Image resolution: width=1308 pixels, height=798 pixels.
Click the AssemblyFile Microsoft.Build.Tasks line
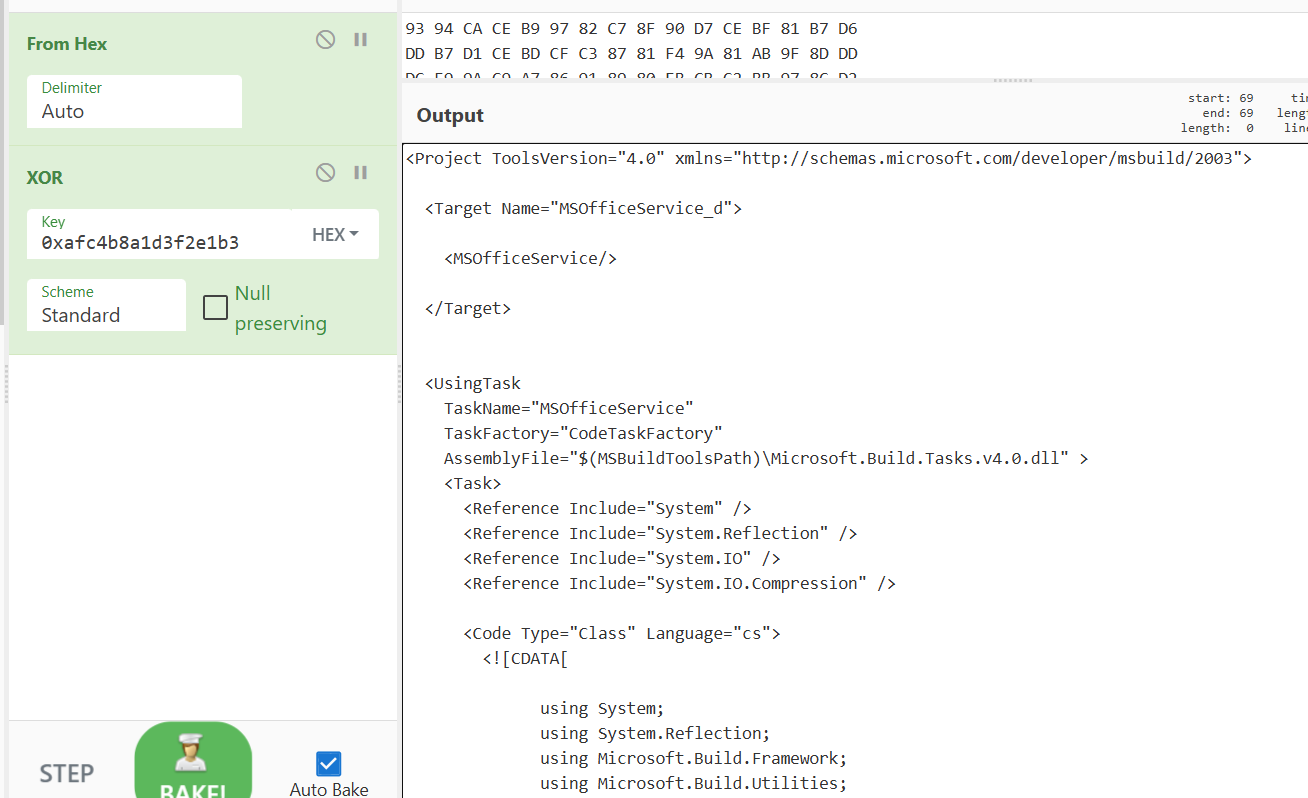(x=766, y=459)
